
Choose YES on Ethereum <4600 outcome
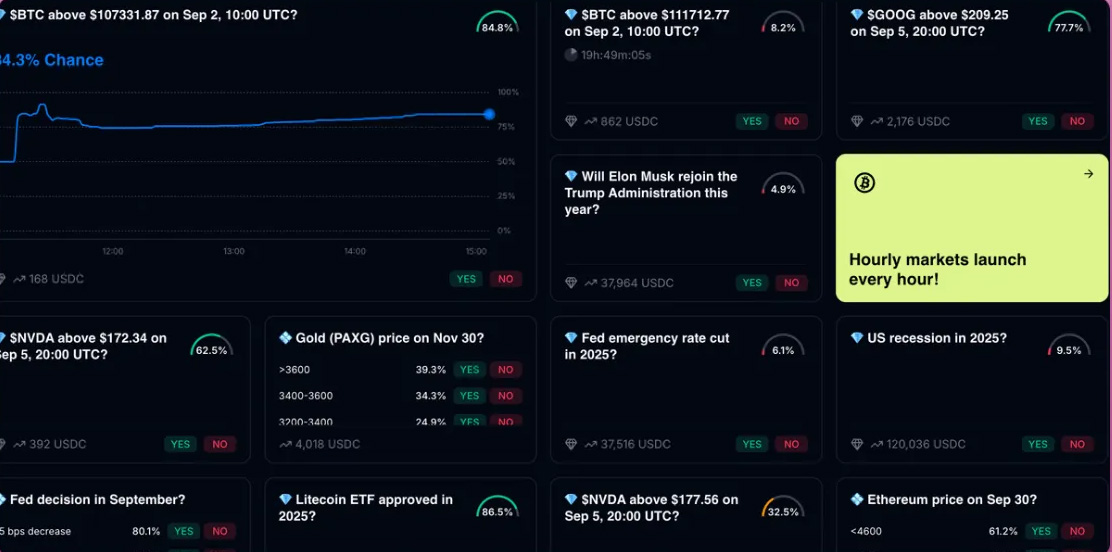click(x=1041, y=531)
